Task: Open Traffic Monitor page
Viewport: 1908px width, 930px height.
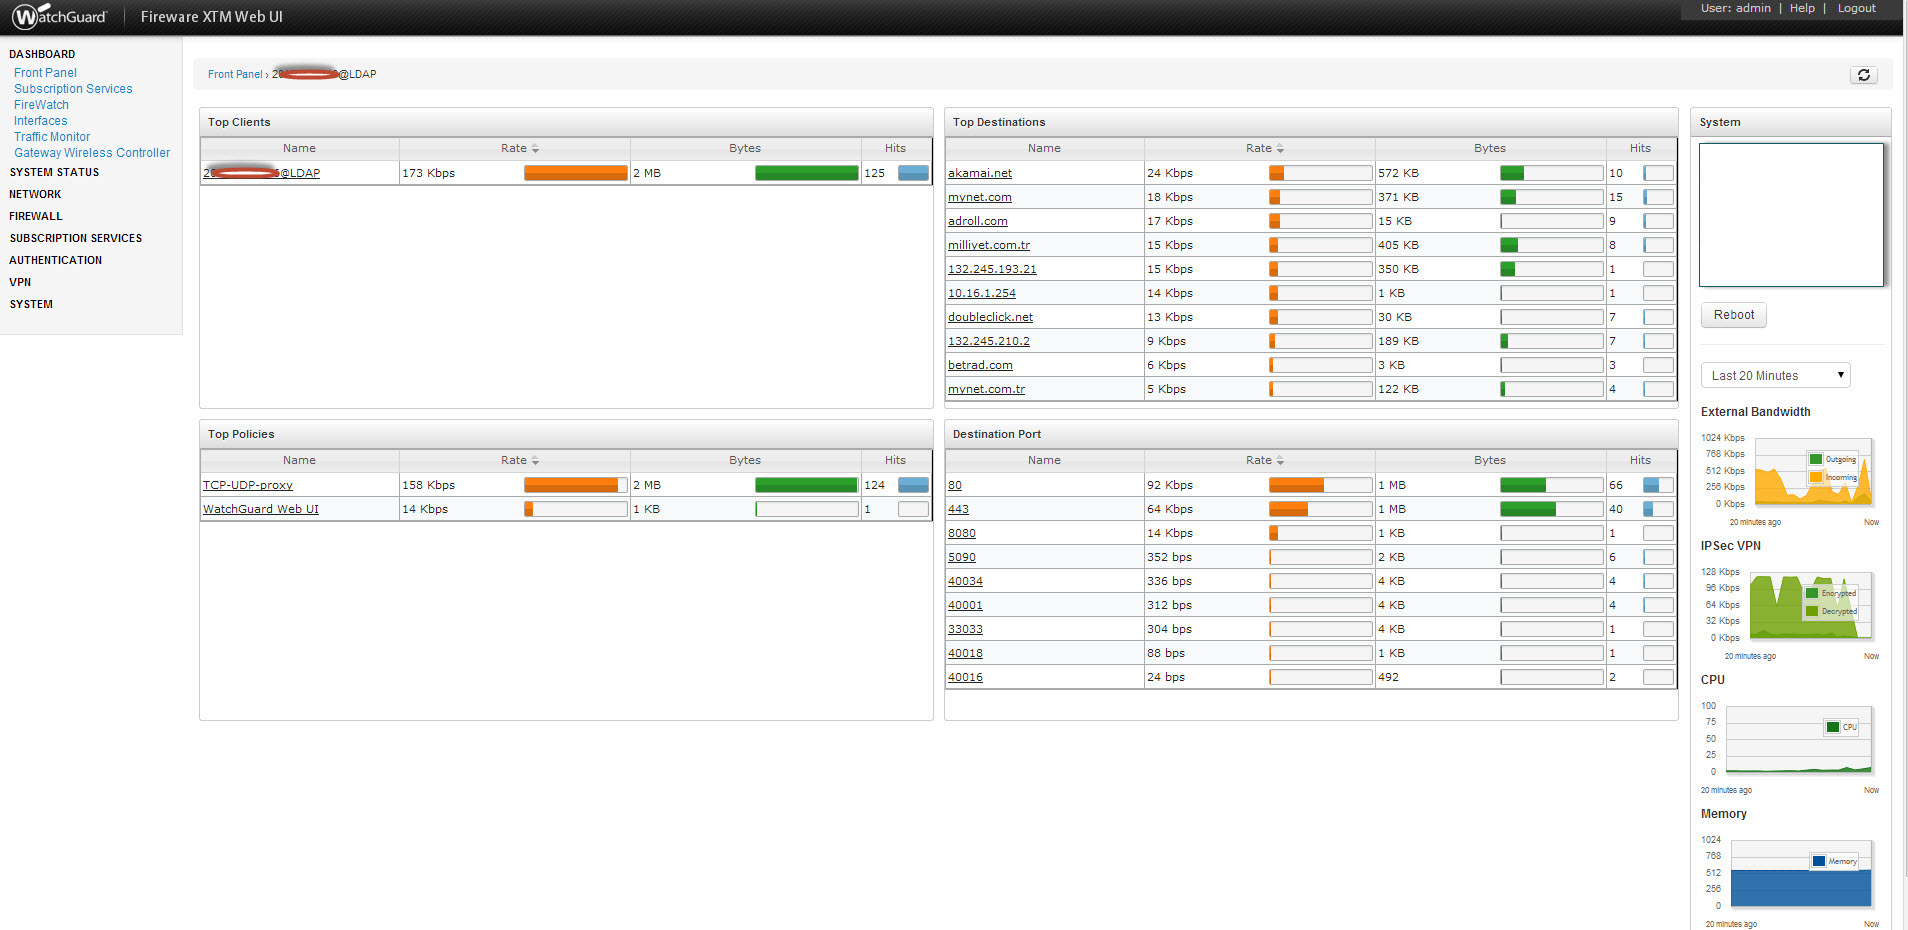Action: pos(52,137)
